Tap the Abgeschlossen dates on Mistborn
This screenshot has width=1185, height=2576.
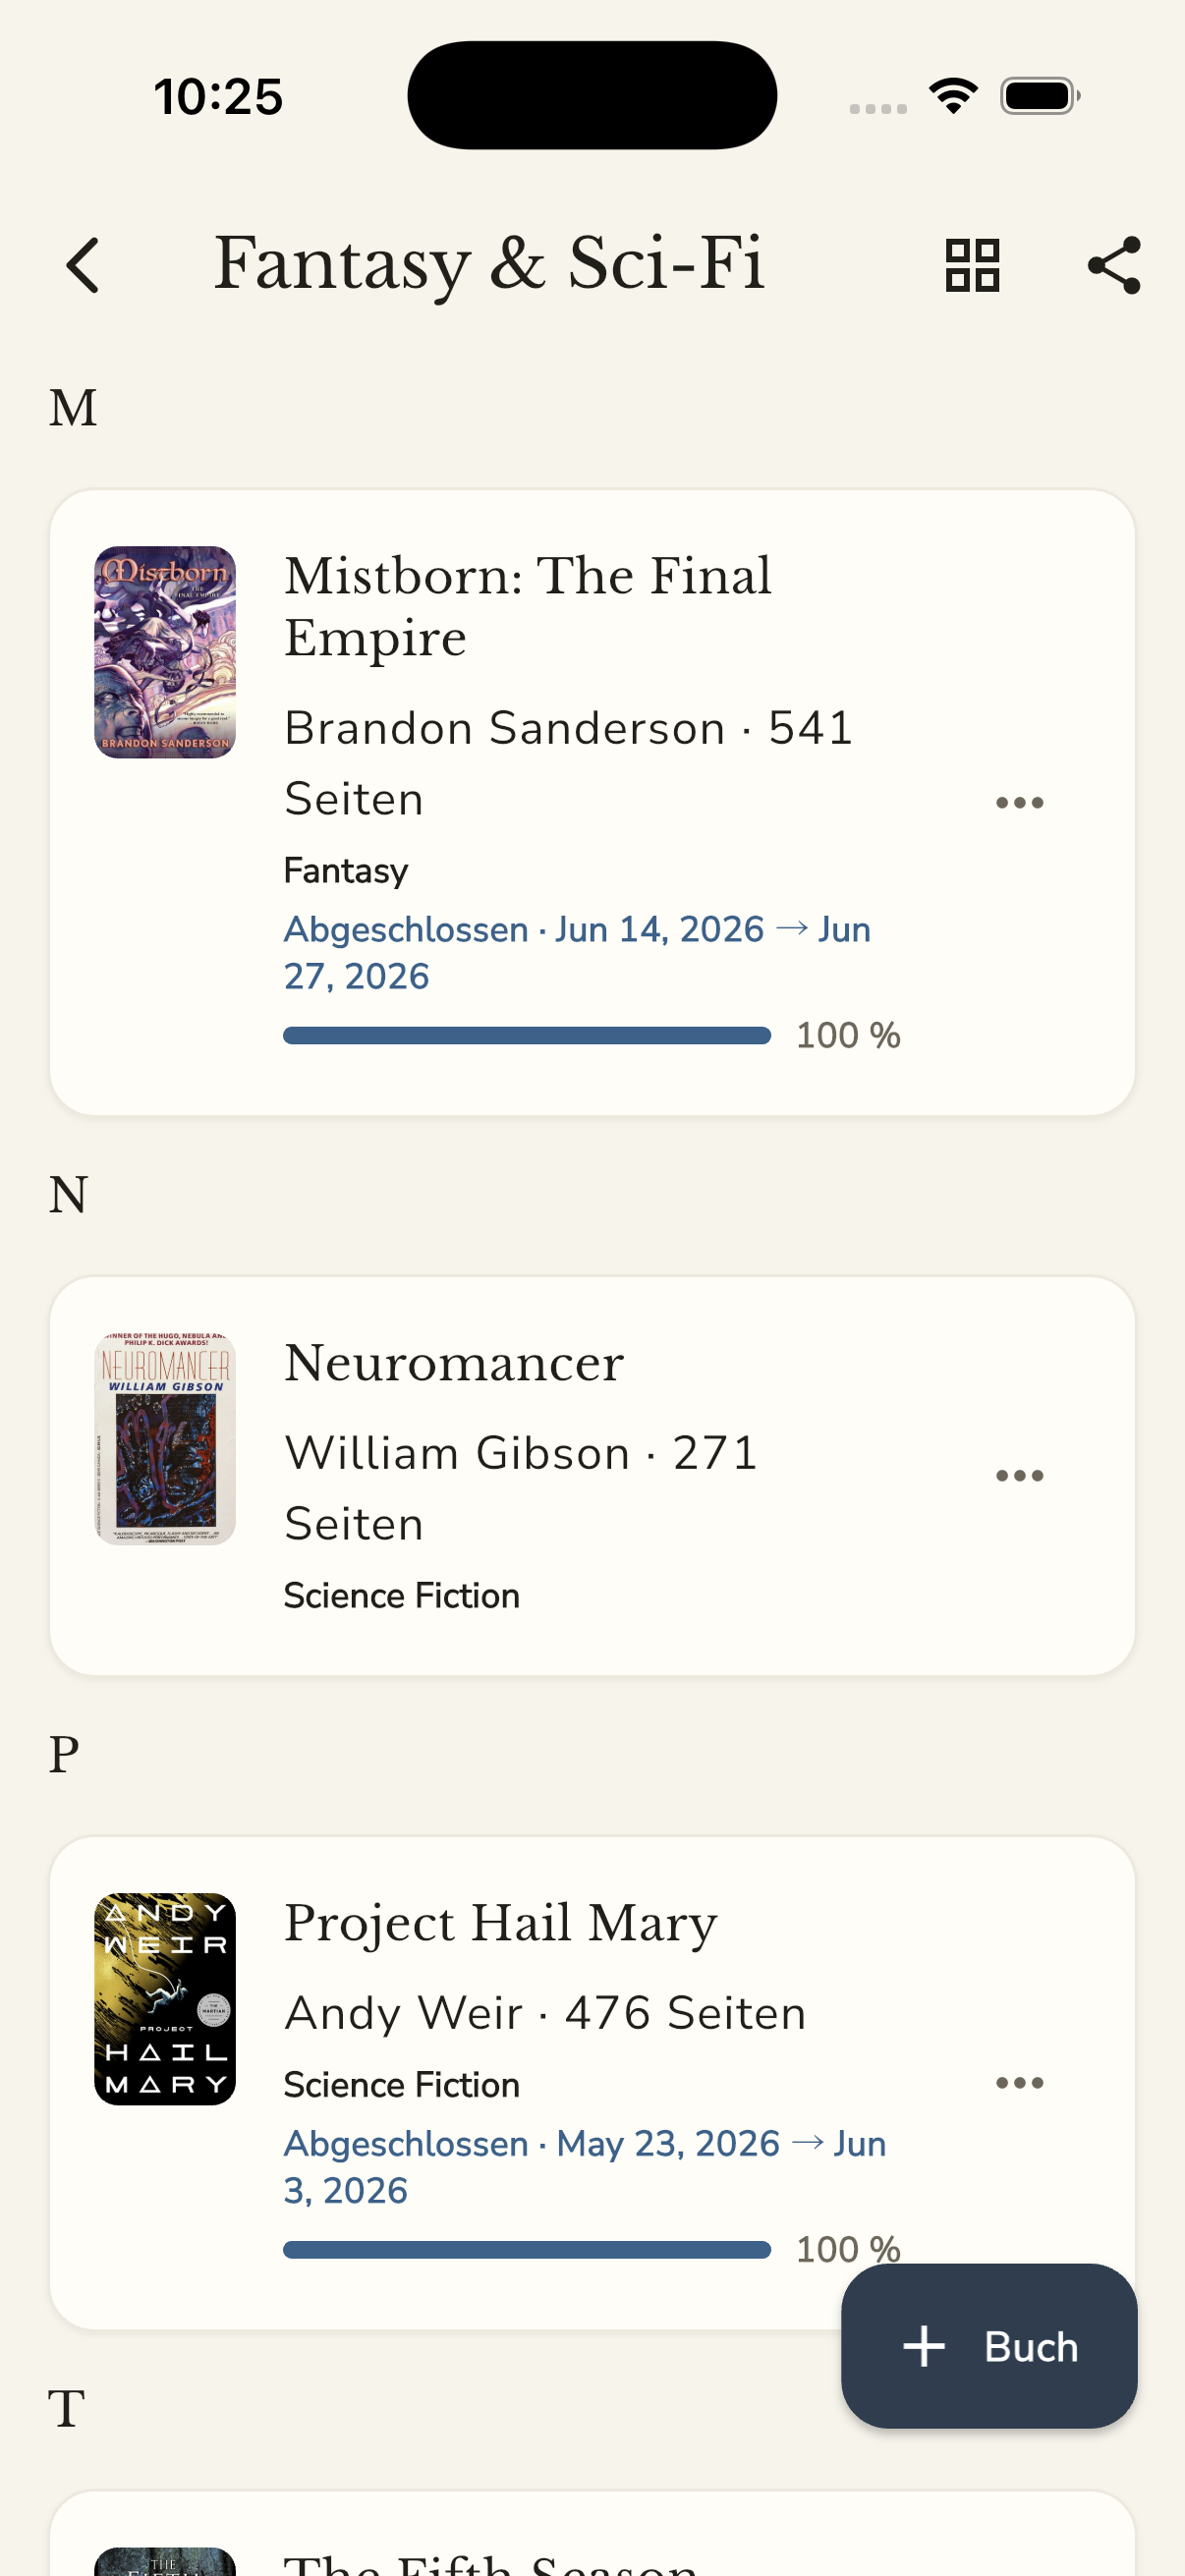pos(577,952)
